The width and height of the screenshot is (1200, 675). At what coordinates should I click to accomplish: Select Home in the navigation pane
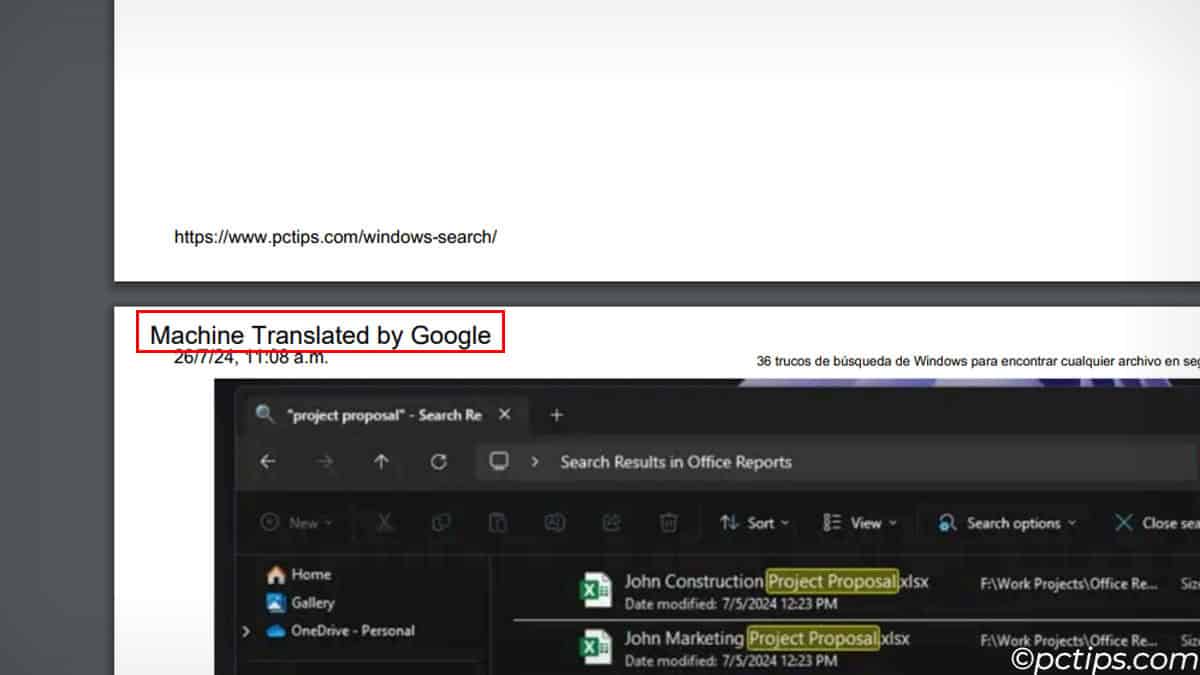pos(310,575)
